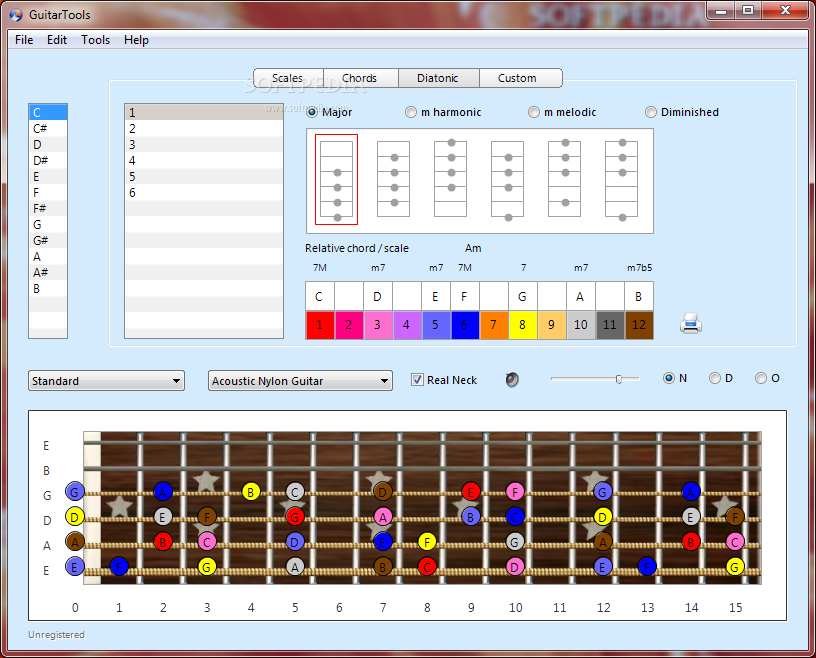Viewport: 816px width, 658px height.
Task: Select the second chord position diagram
Action: click(x=393, y=180)
